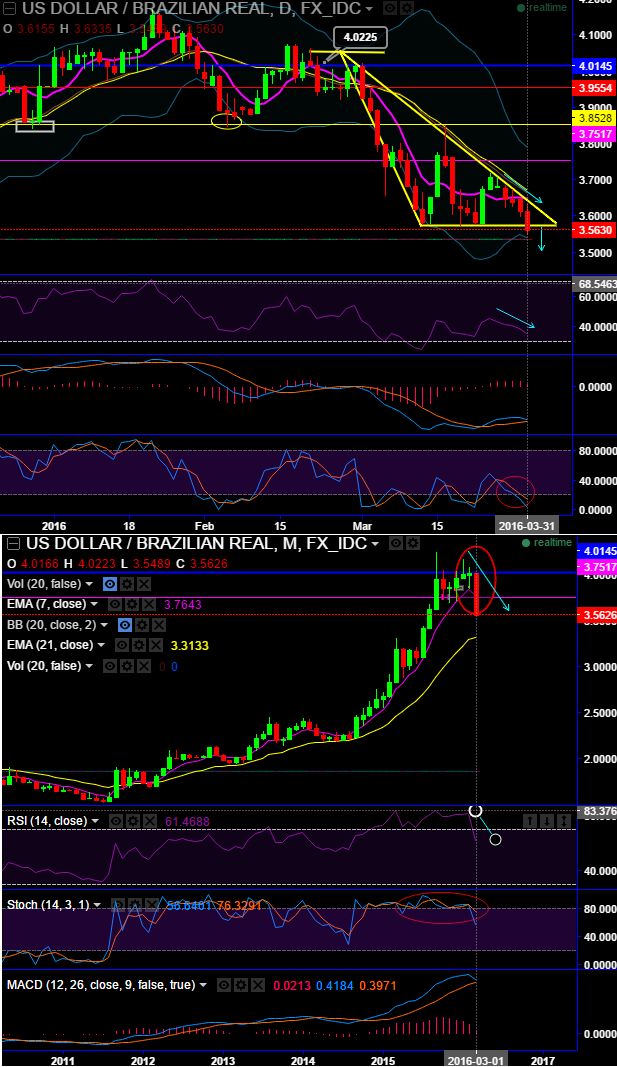Viewport: 617px width, 1067px height.
Task: Toggle visibility of first Vol (20, false)
Action: [x=110, y=583]
